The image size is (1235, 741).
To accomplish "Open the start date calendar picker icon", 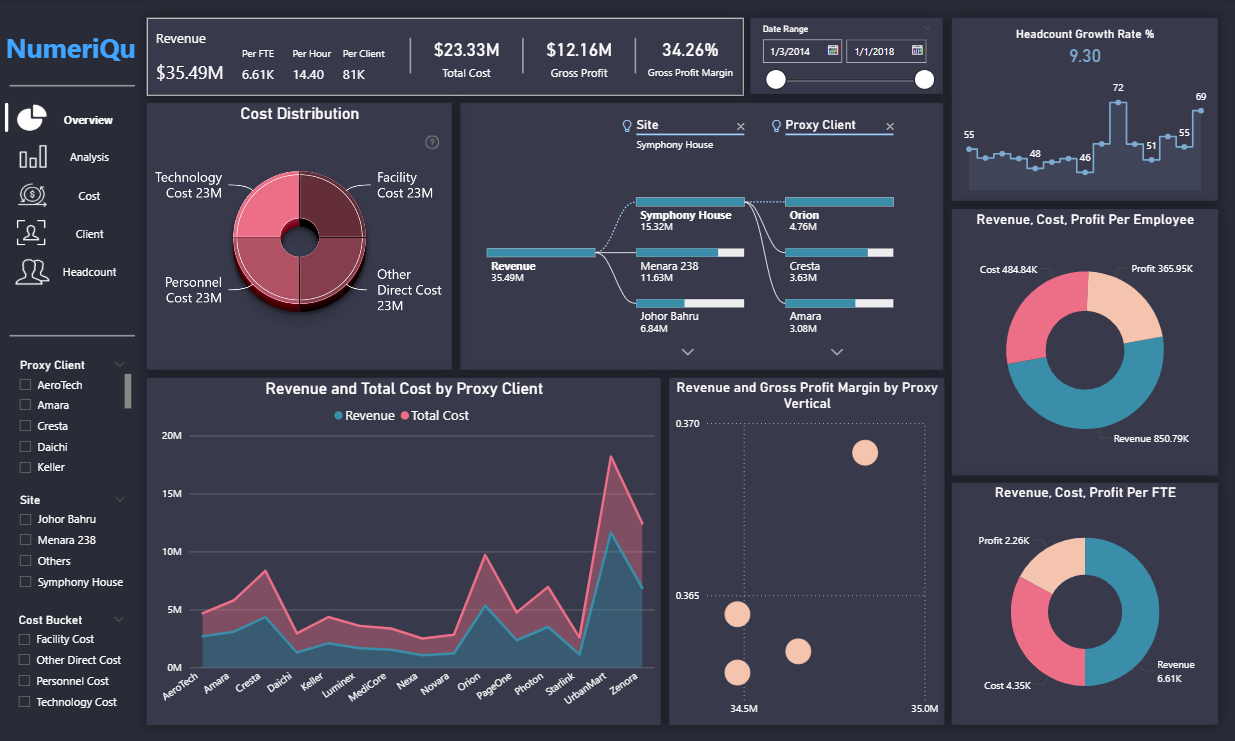I will tap(832, 50).
